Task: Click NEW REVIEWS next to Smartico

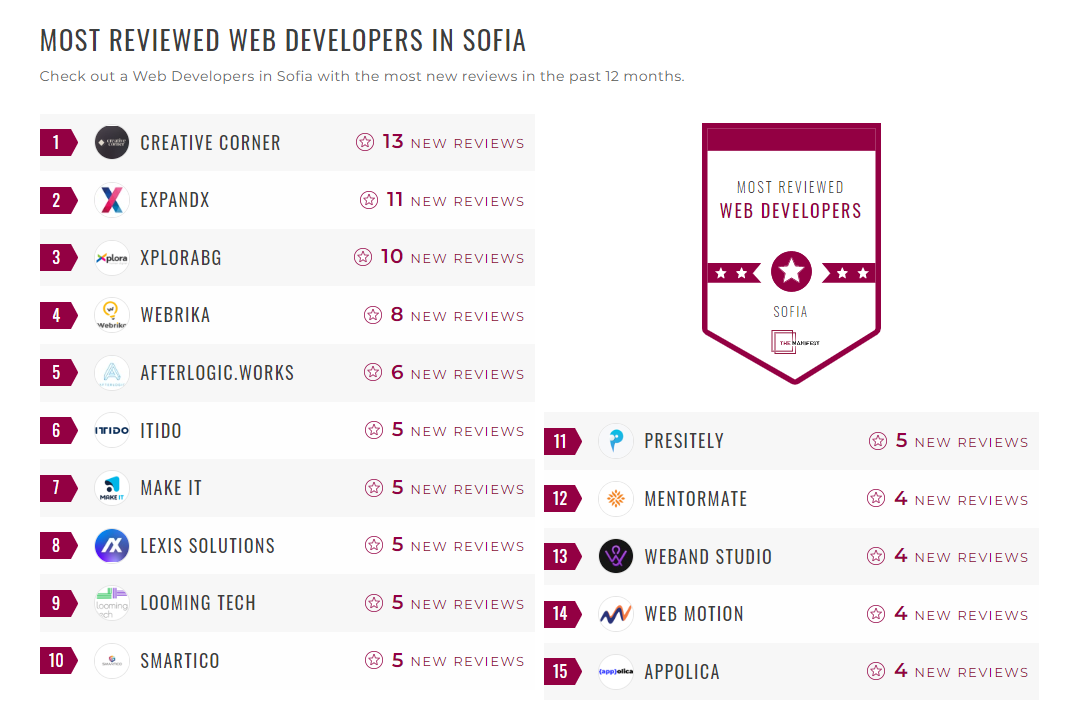Action: point(468,660)
